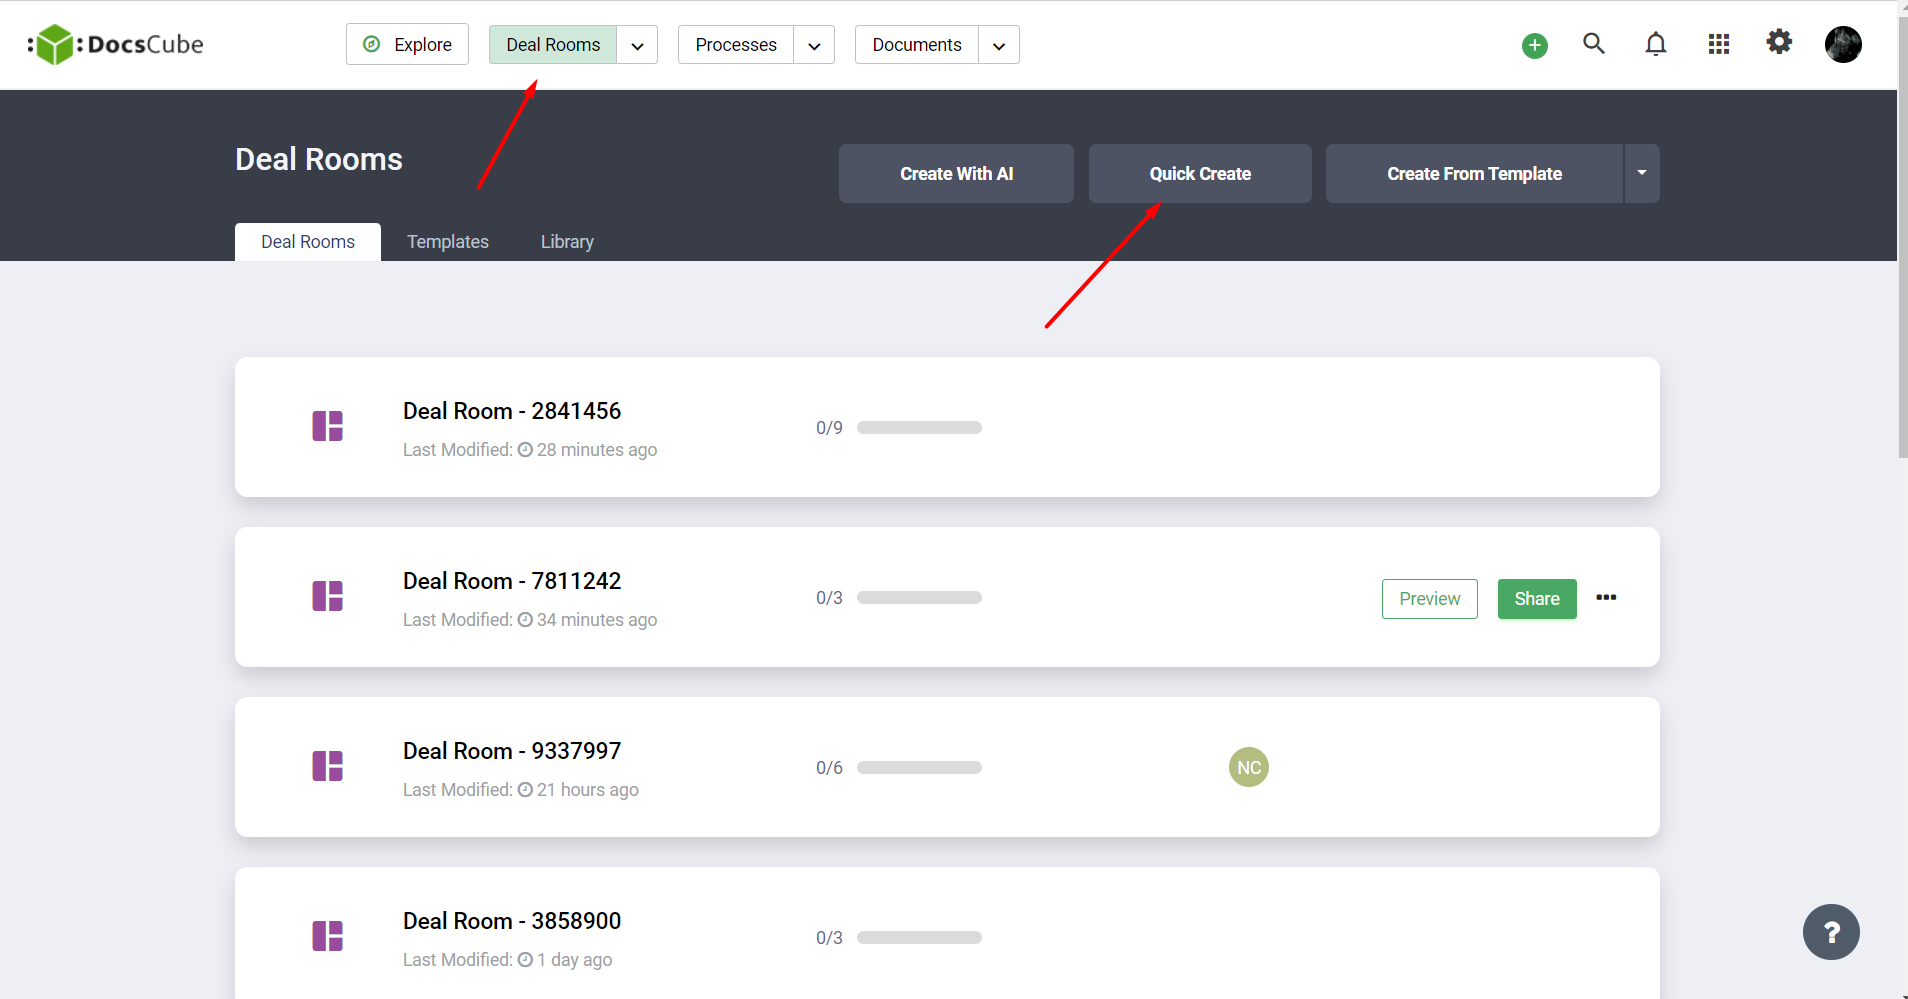Image resolution: width=1908 pixels, height=999 pixels.
Task: Expand the Deal Rooms nav dropdown arrow
Action: [x=637, y=46]
